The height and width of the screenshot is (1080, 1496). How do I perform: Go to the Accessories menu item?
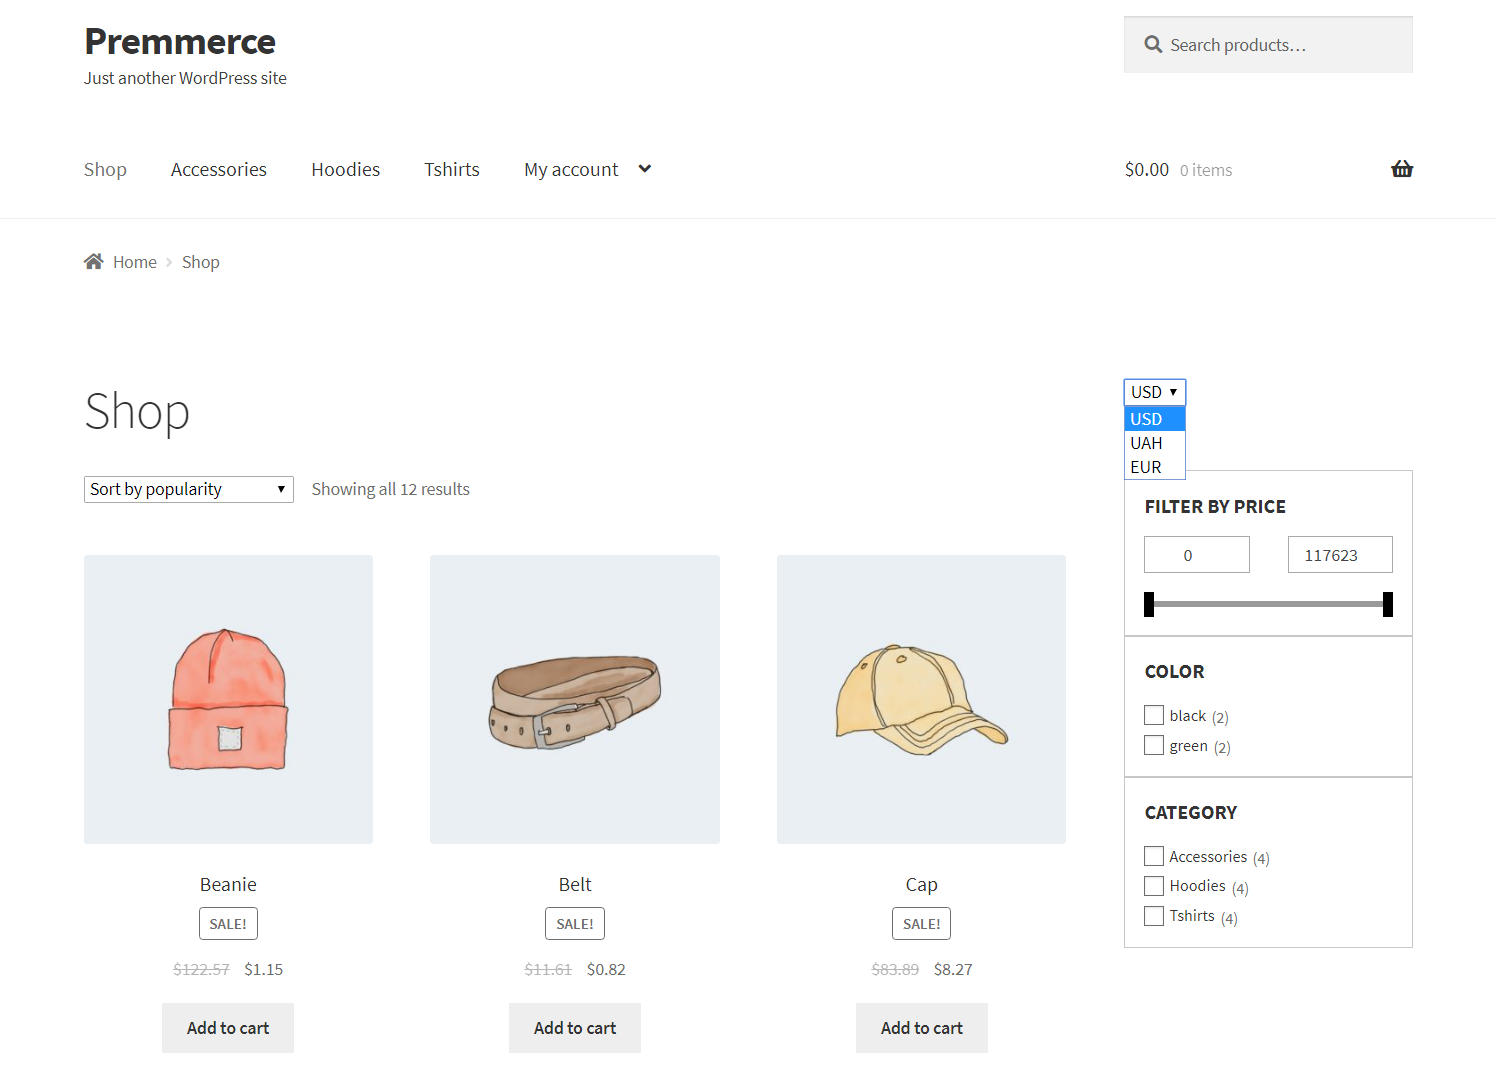tap(219, 170)
